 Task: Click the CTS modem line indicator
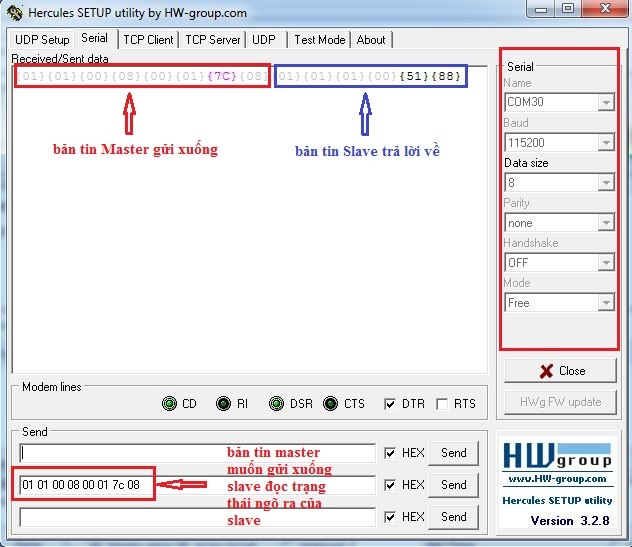point(331,403)
